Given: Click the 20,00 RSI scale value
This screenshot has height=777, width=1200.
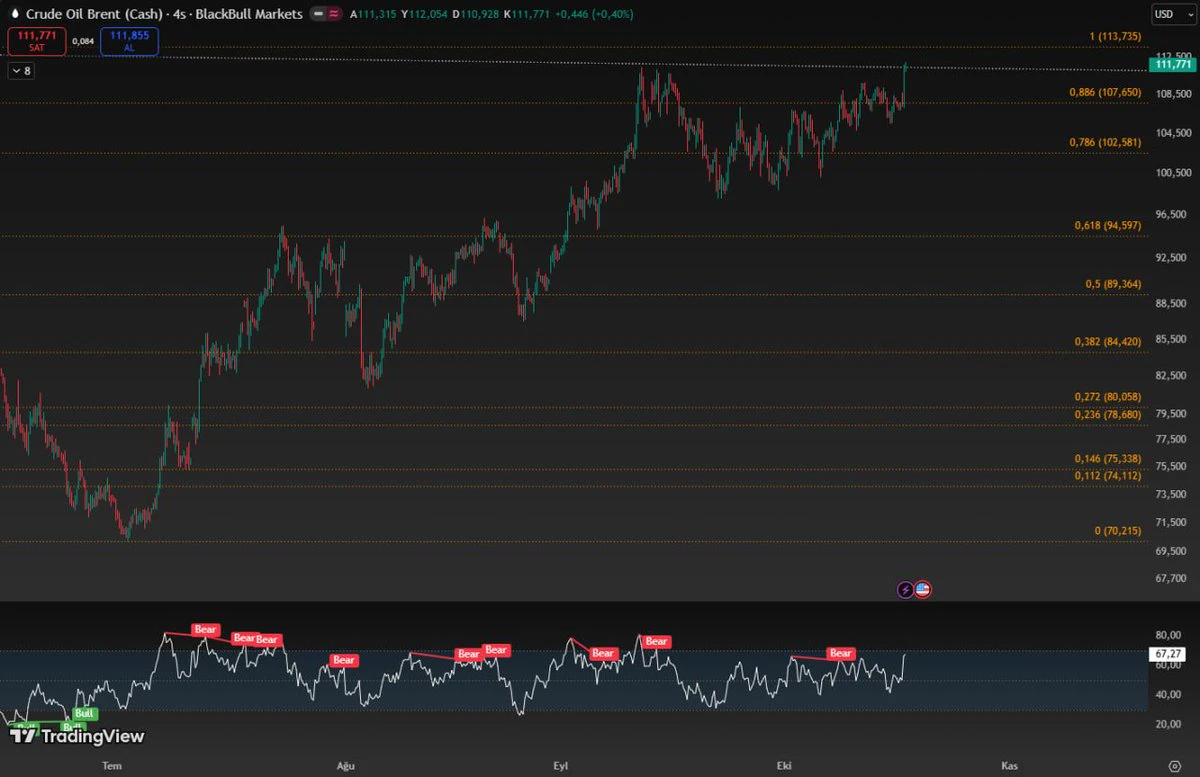Looking at the screenshot, I should [x=1168, y=724].
